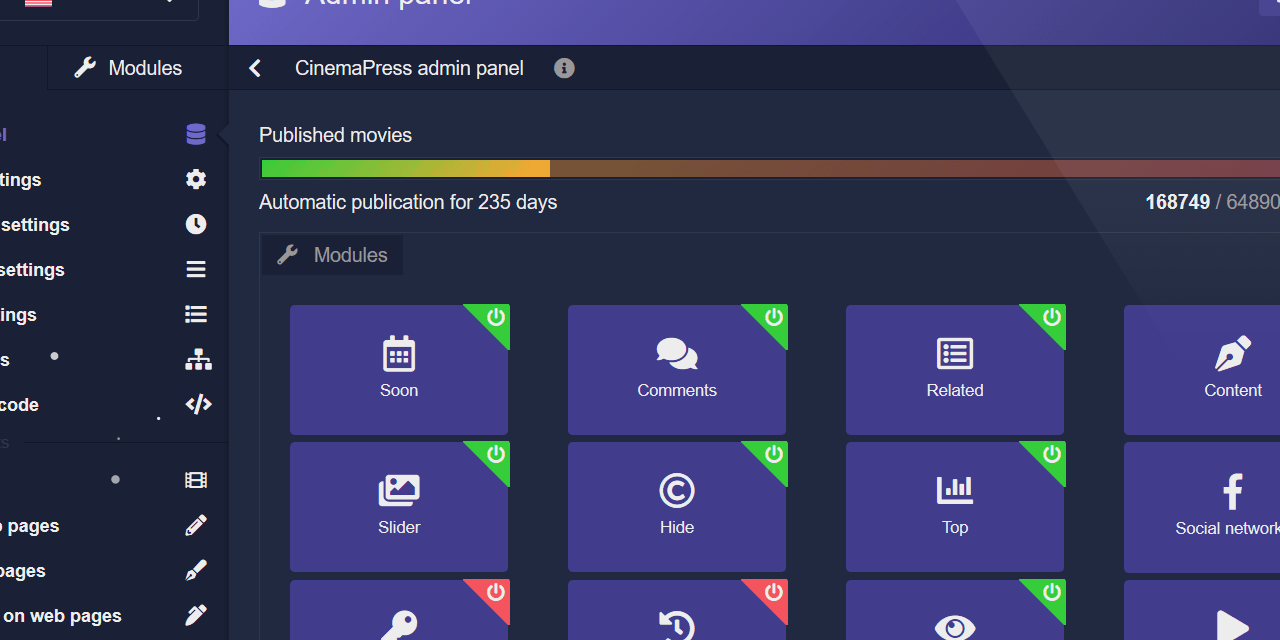Enable the key module red power toggle
Viewport: 1280px width, 640px height.
click(x=495, y=592)
